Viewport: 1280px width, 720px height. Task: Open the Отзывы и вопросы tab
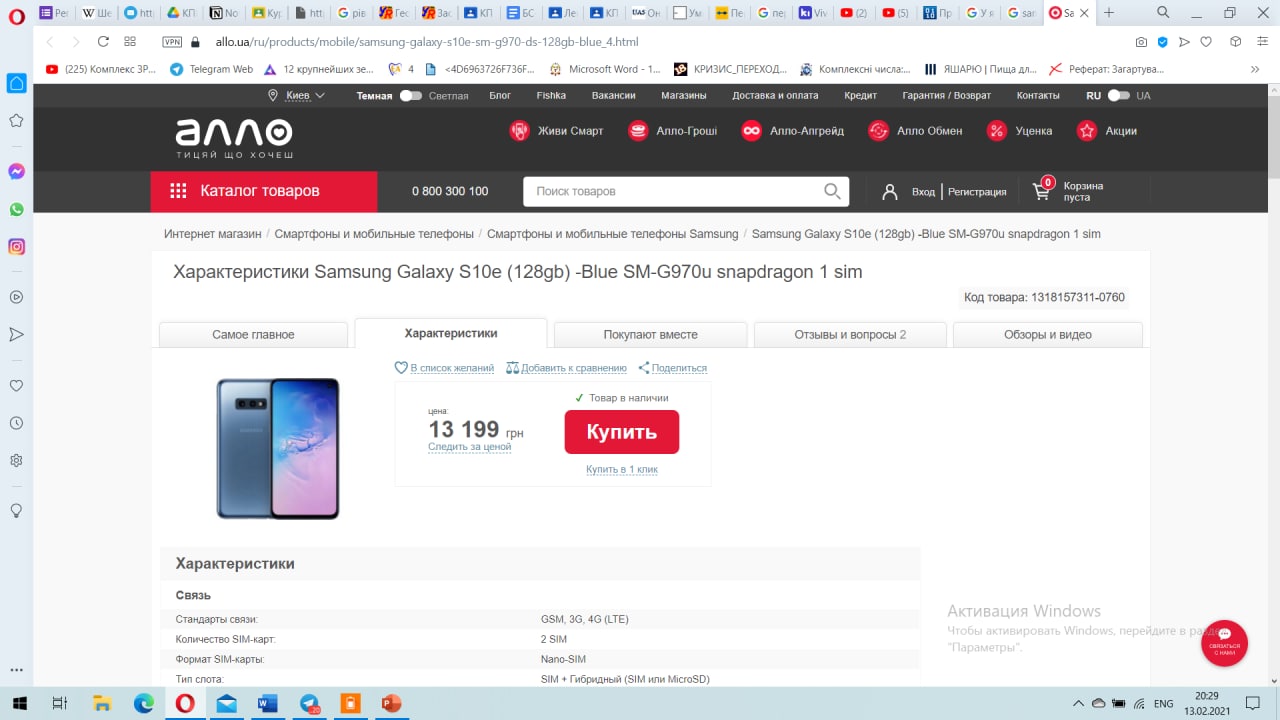coord(850,335)
